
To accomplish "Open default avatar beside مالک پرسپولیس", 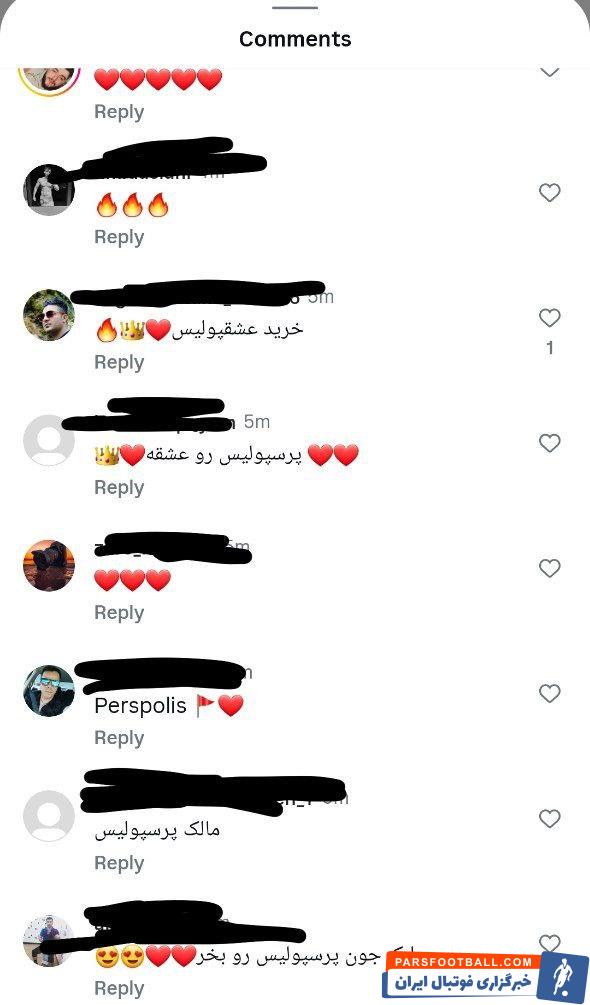I will click(49, 815).
